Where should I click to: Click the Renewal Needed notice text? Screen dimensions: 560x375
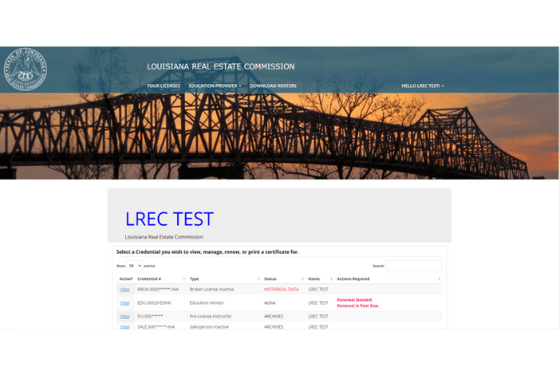(x=355, y=300)
